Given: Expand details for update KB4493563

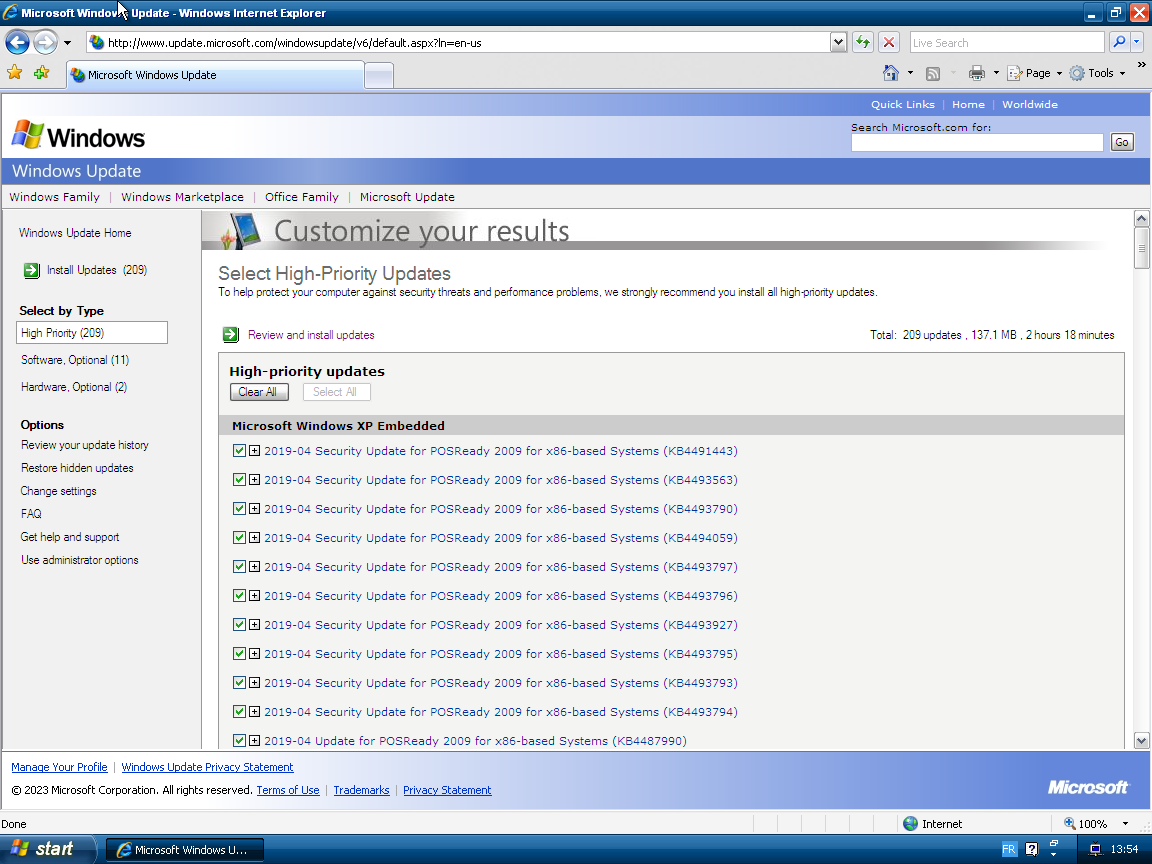Looking at the screenshot, I should pos(254,480).
